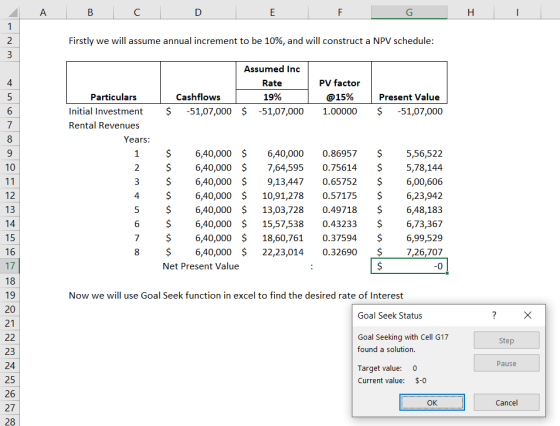Select column A header

(x=43, y=12)
